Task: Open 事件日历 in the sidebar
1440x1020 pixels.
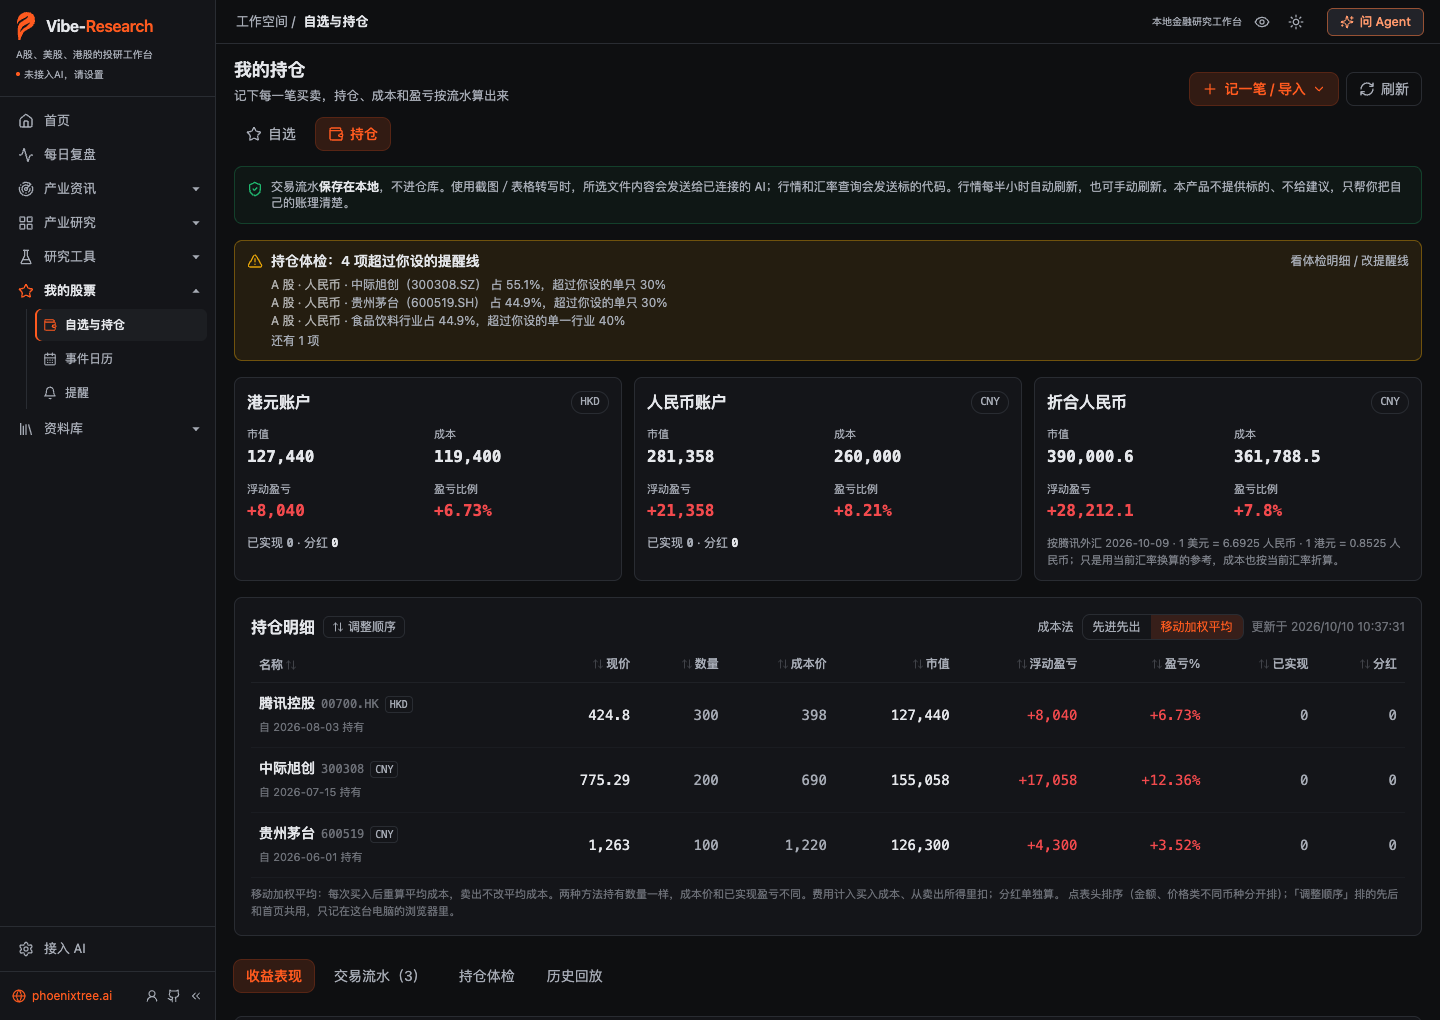Action: (121, 359)
